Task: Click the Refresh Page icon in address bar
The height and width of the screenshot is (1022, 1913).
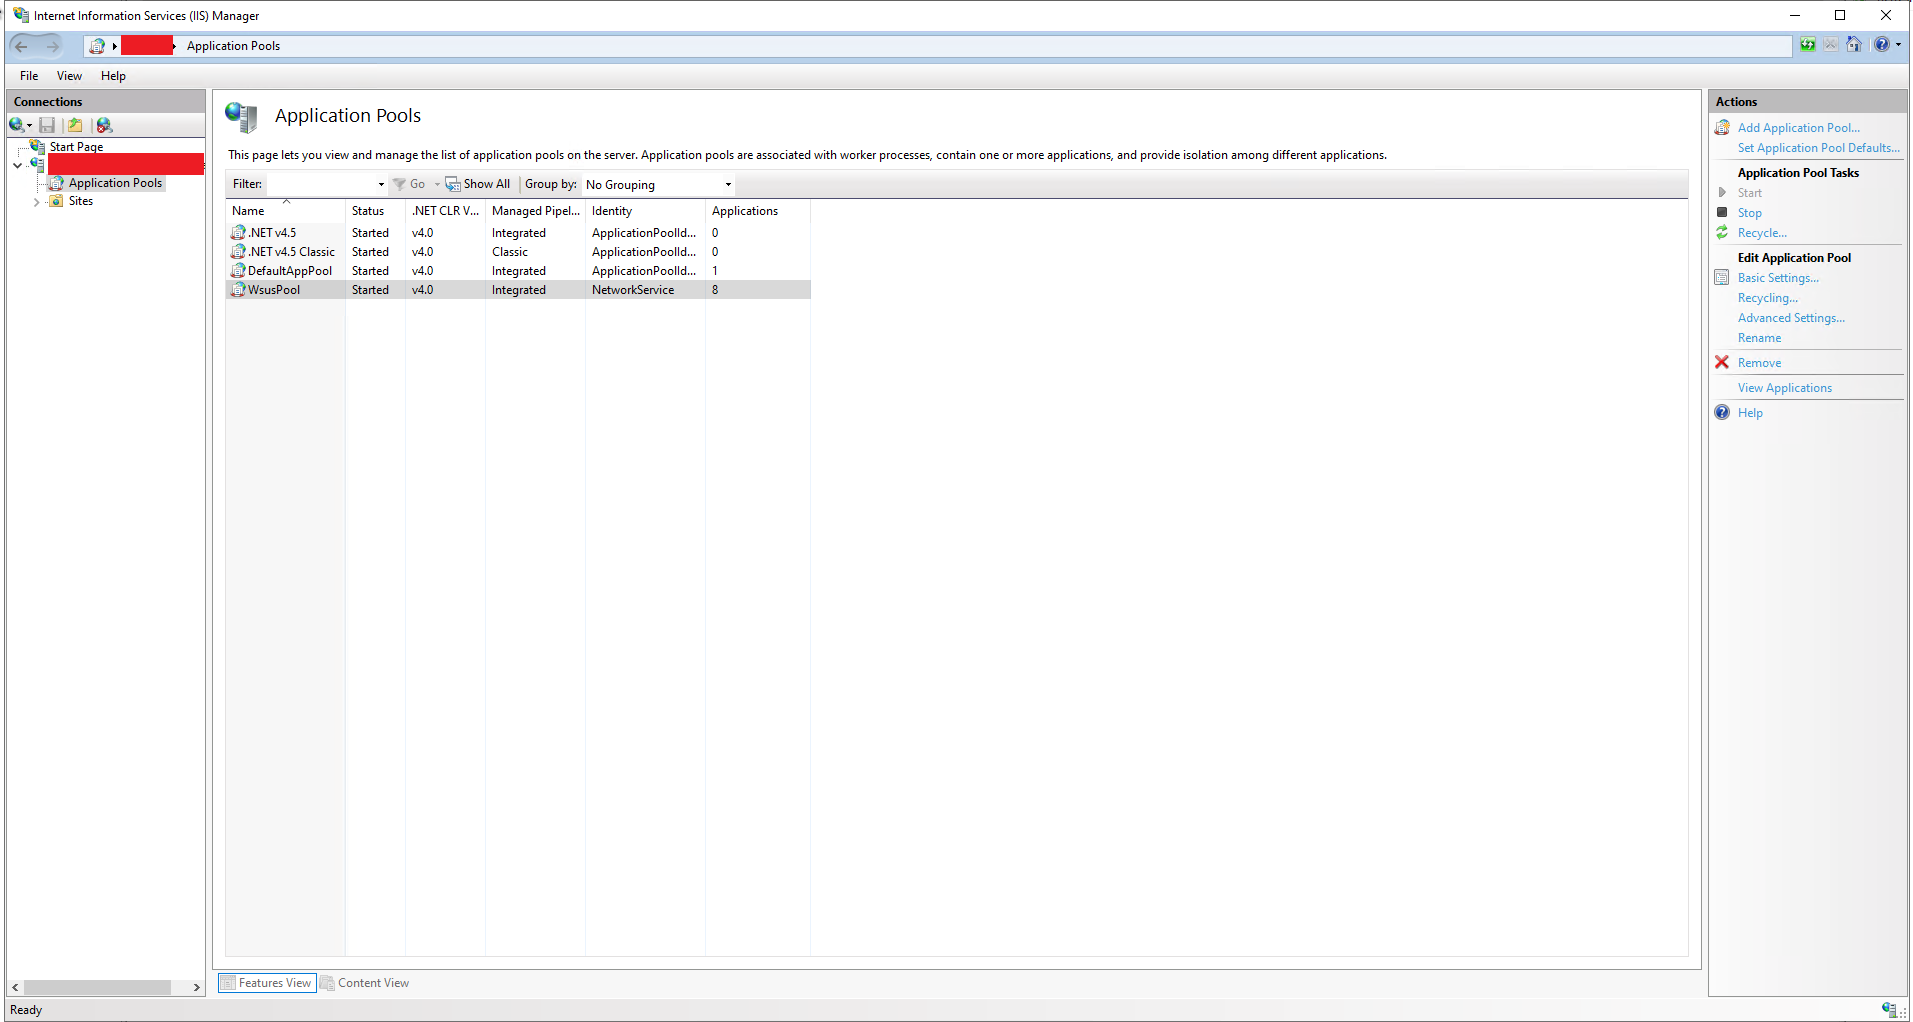Action: click(x=1808, y=45)
